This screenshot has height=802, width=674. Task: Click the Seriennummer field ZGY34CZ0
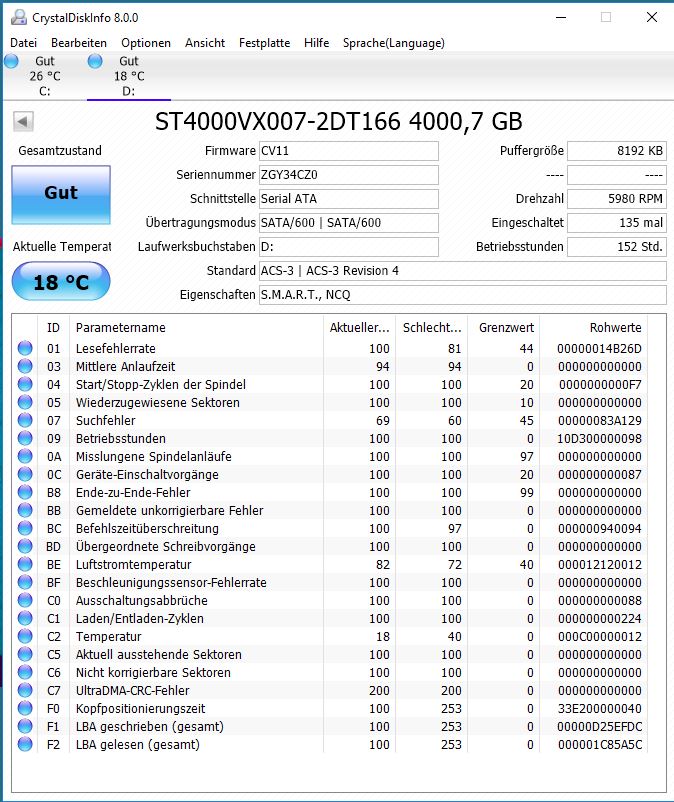click(349, 175)
